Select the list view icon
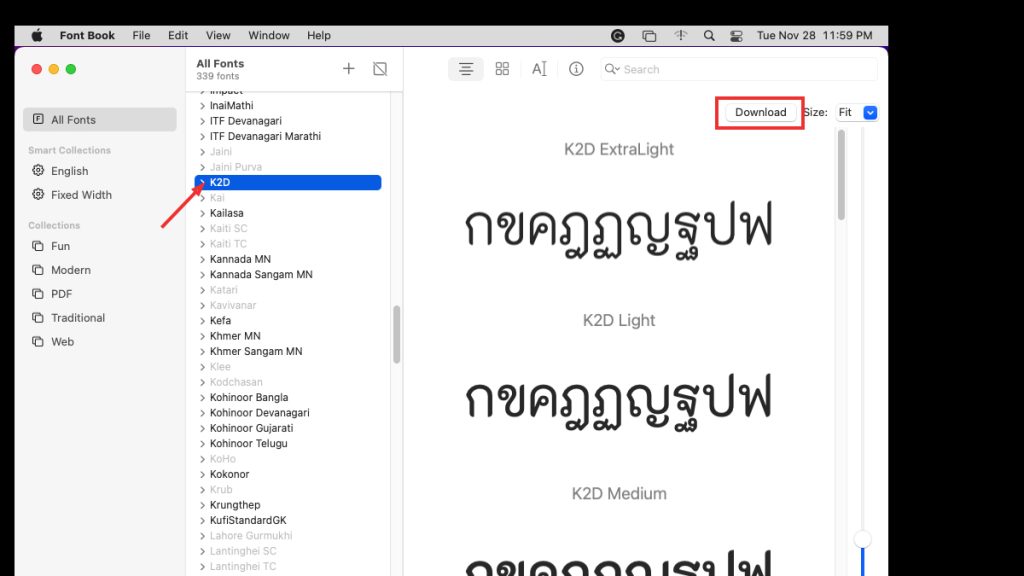The height and width of the screenshot is (576, 1024). 466,69
